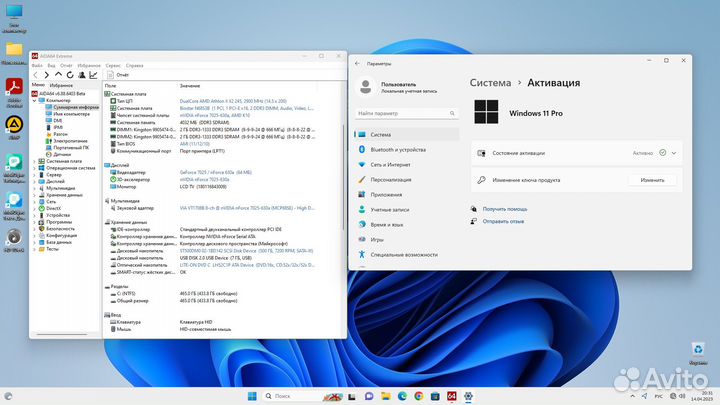
Task: Click the Пользователь account avatar
Action: (x=366, y=87)
